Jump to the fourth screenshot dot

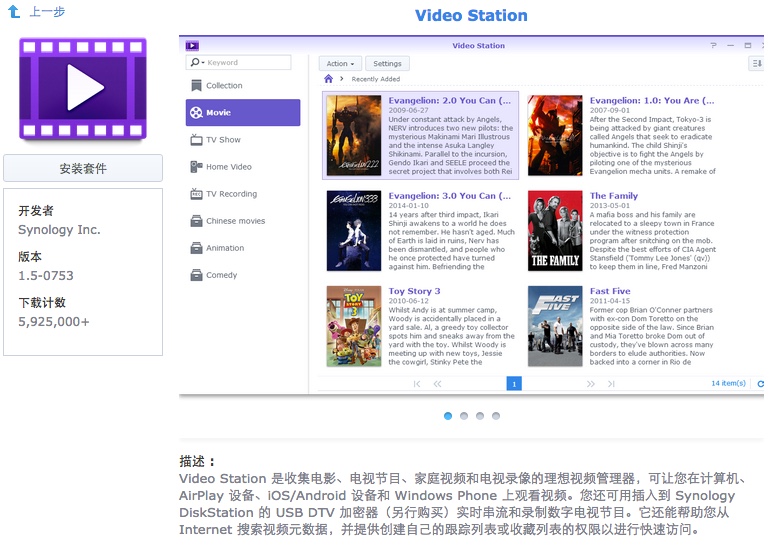click(x=496, y=415)
